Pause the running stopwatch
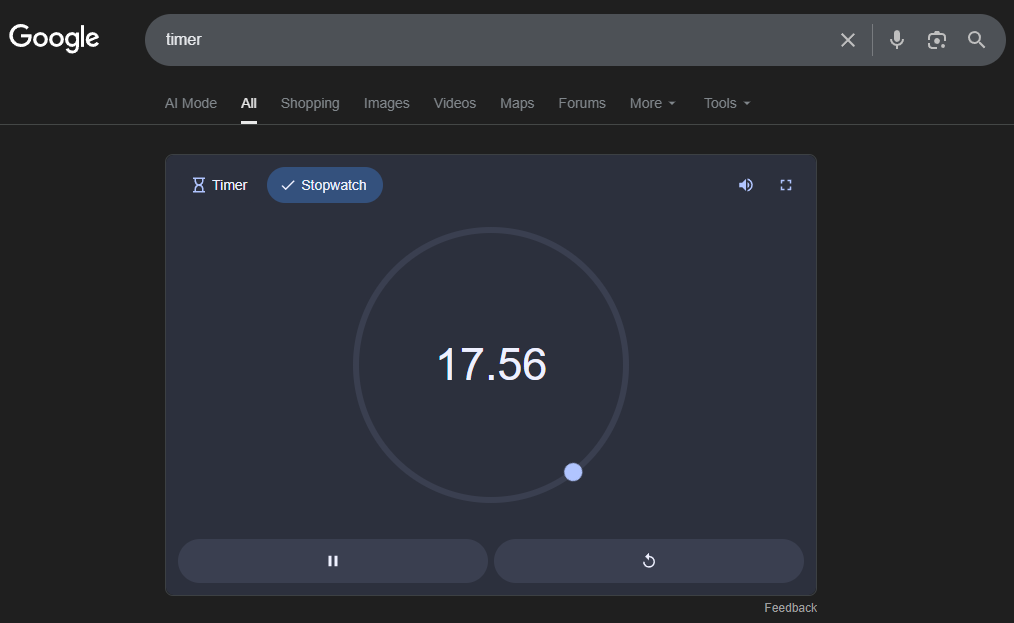The height and width of the screenshot is (623, 1014). tap(332, 561)
